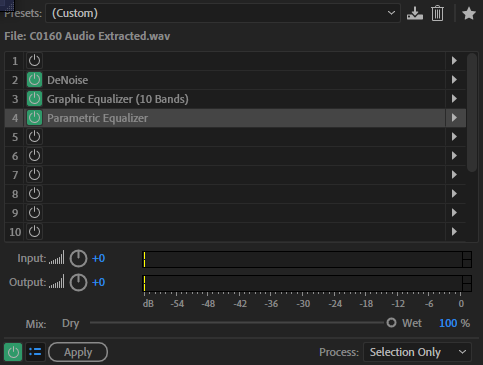Delete the current preset using trash icon
Viewport: 483px width, 365px height.
click(437, 14)
